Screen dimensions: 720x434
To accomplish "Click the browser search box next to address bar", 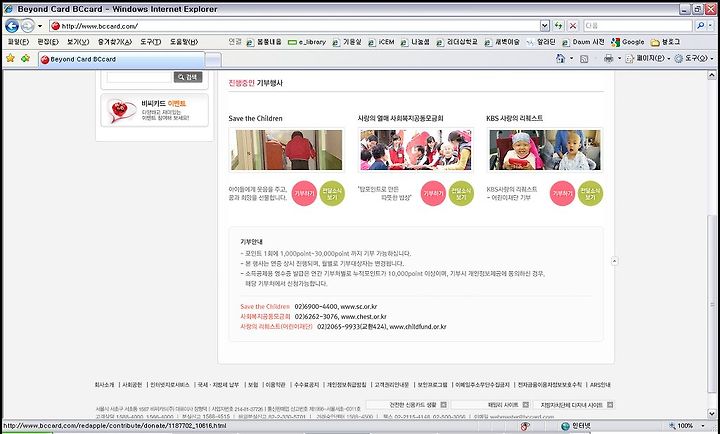I will (x=637, y=26).
